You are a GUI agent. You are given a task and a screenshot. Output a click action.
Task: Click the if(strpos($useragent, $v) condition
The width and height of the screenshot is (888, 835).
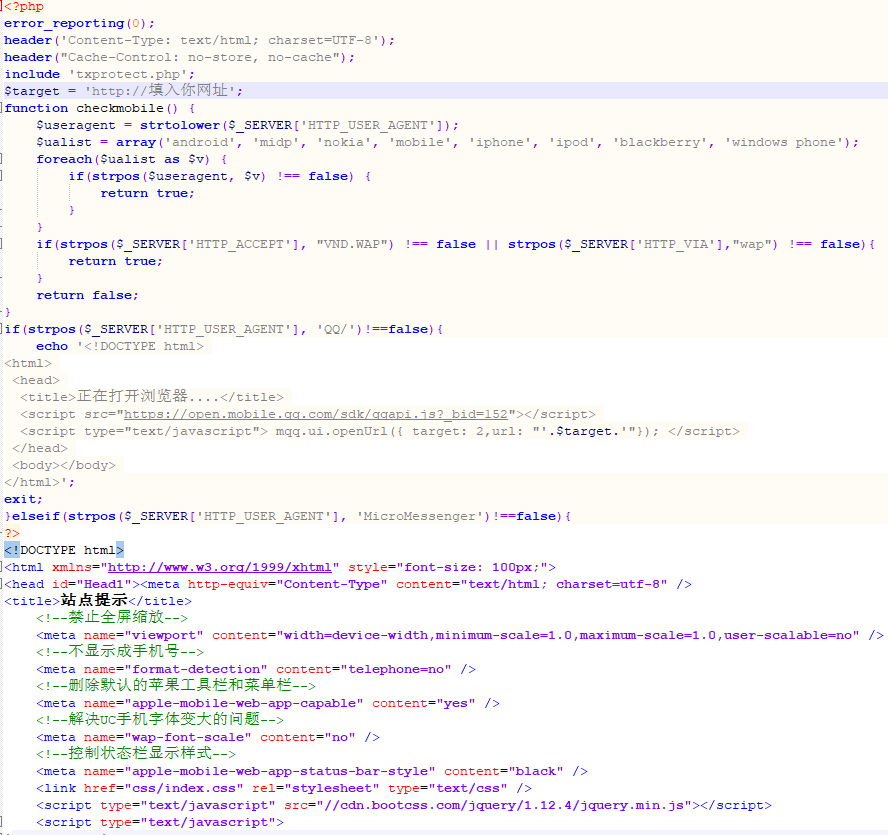[x=220, y=177]
